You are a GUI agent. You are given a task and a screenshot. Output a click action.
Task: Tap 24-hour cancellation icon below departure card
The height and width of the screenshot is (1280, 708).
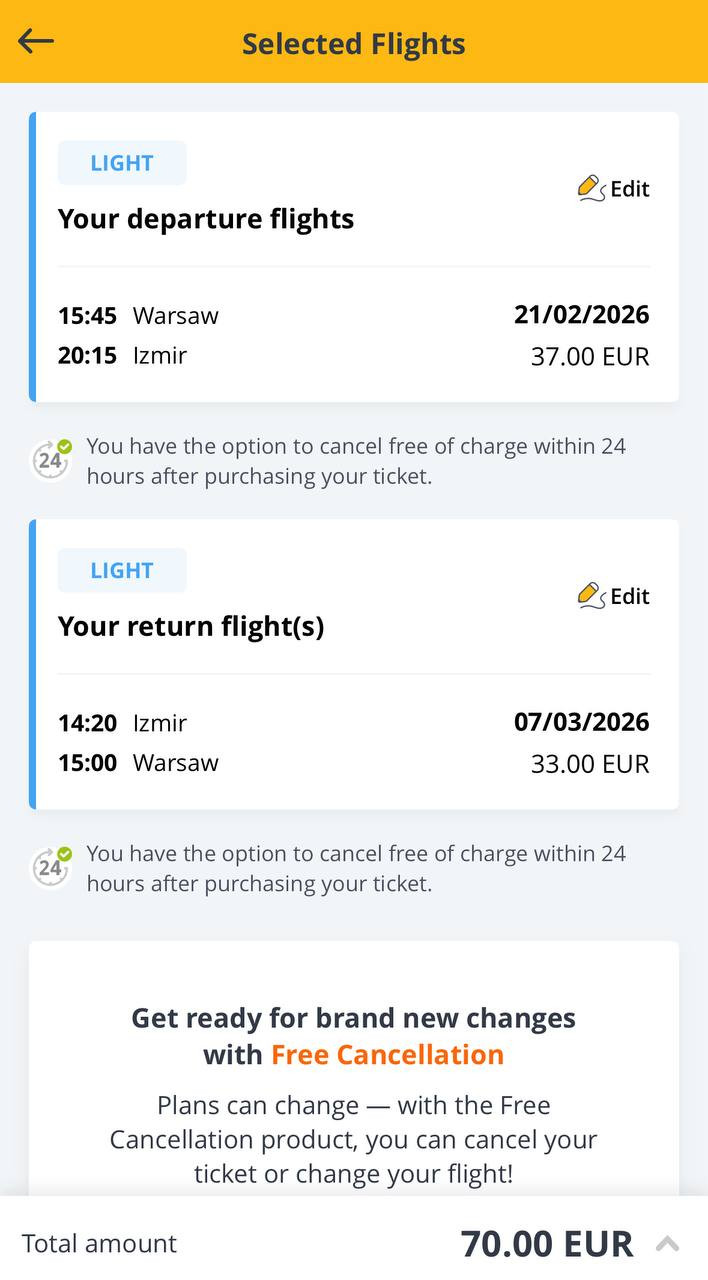point(51,460)
